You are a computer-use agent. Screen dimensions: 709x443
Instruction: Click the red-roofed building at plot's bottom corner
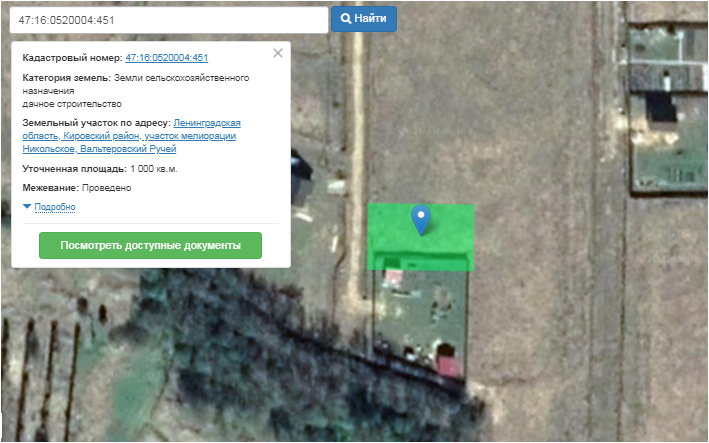[x=449, y=365]
